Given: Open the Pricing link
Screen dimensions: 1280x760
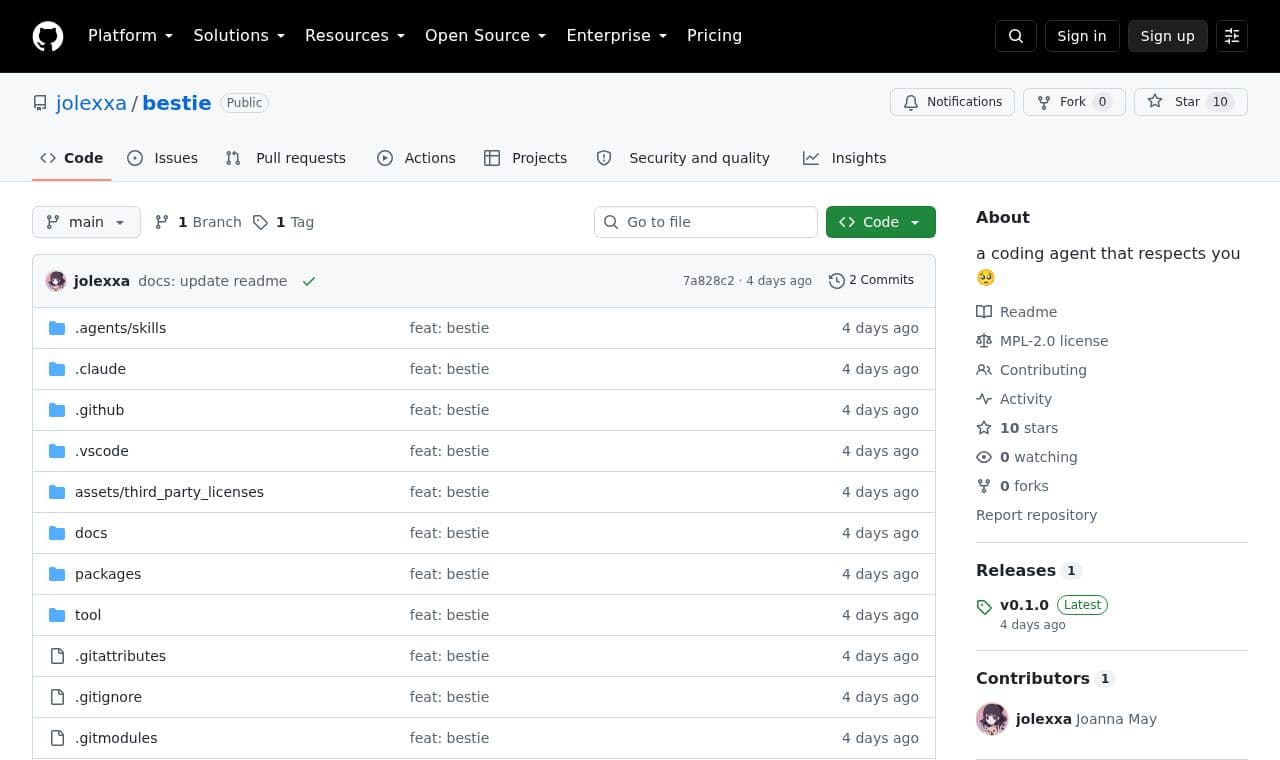Looking at the screenshot, I should point(714,35).
